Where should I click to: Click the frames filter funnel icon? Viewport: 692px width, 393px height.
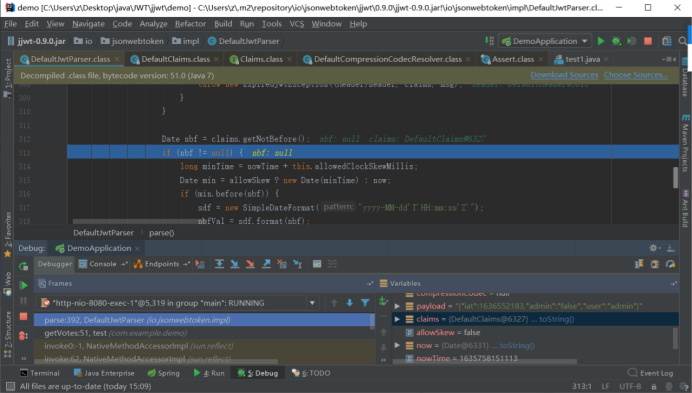tap(365, 303)
